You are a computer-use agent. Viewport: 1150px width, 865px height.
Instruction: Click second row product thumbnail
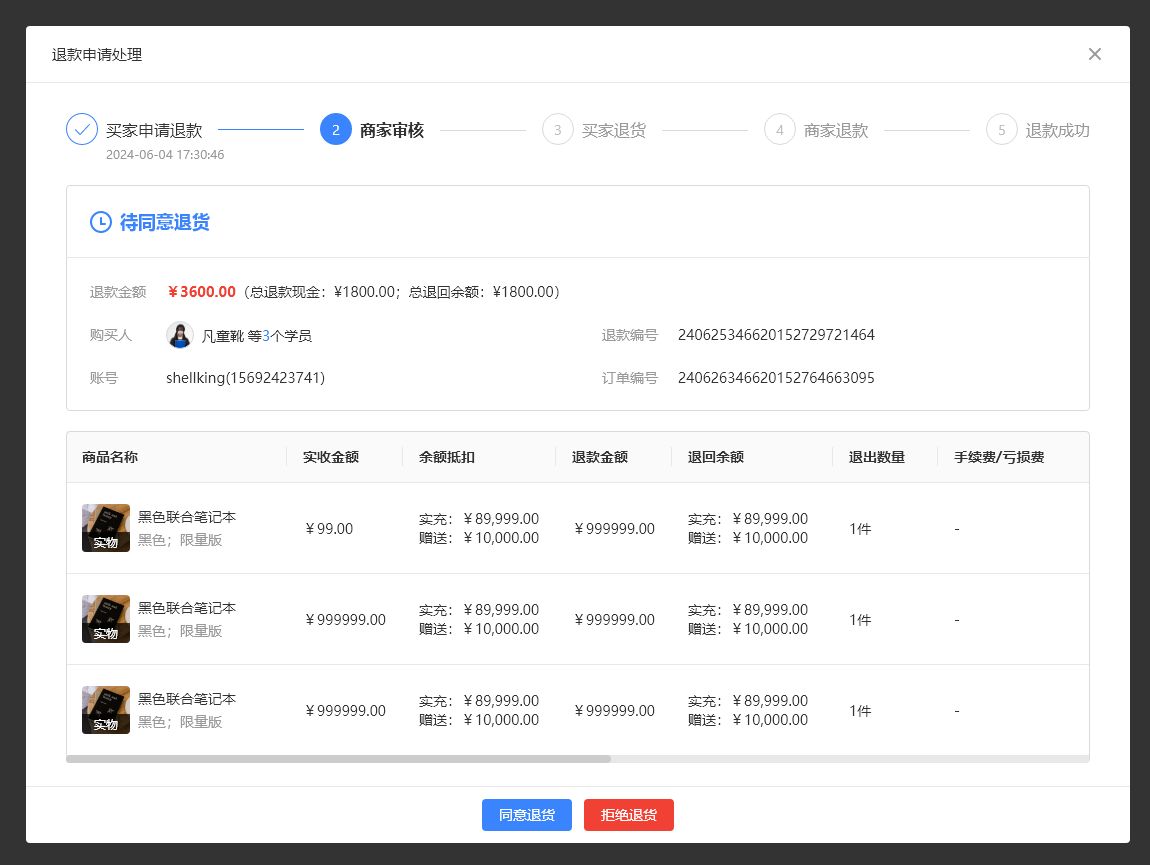tap(106, 619)
